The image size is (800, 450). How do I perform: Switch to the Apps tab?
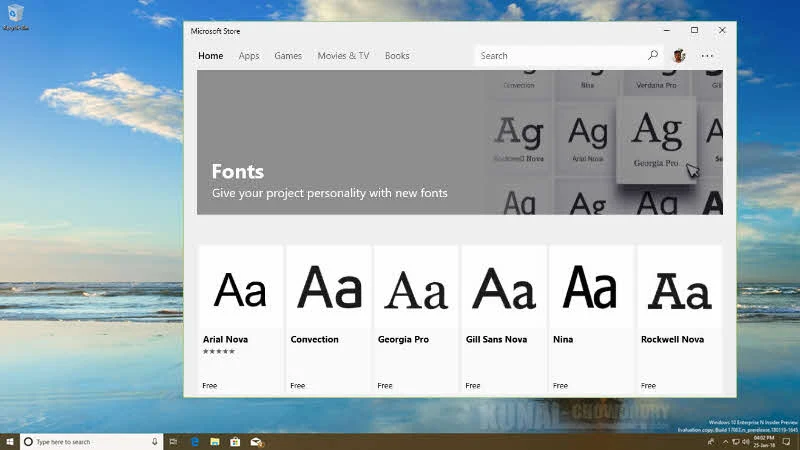(x=249, y=56)
